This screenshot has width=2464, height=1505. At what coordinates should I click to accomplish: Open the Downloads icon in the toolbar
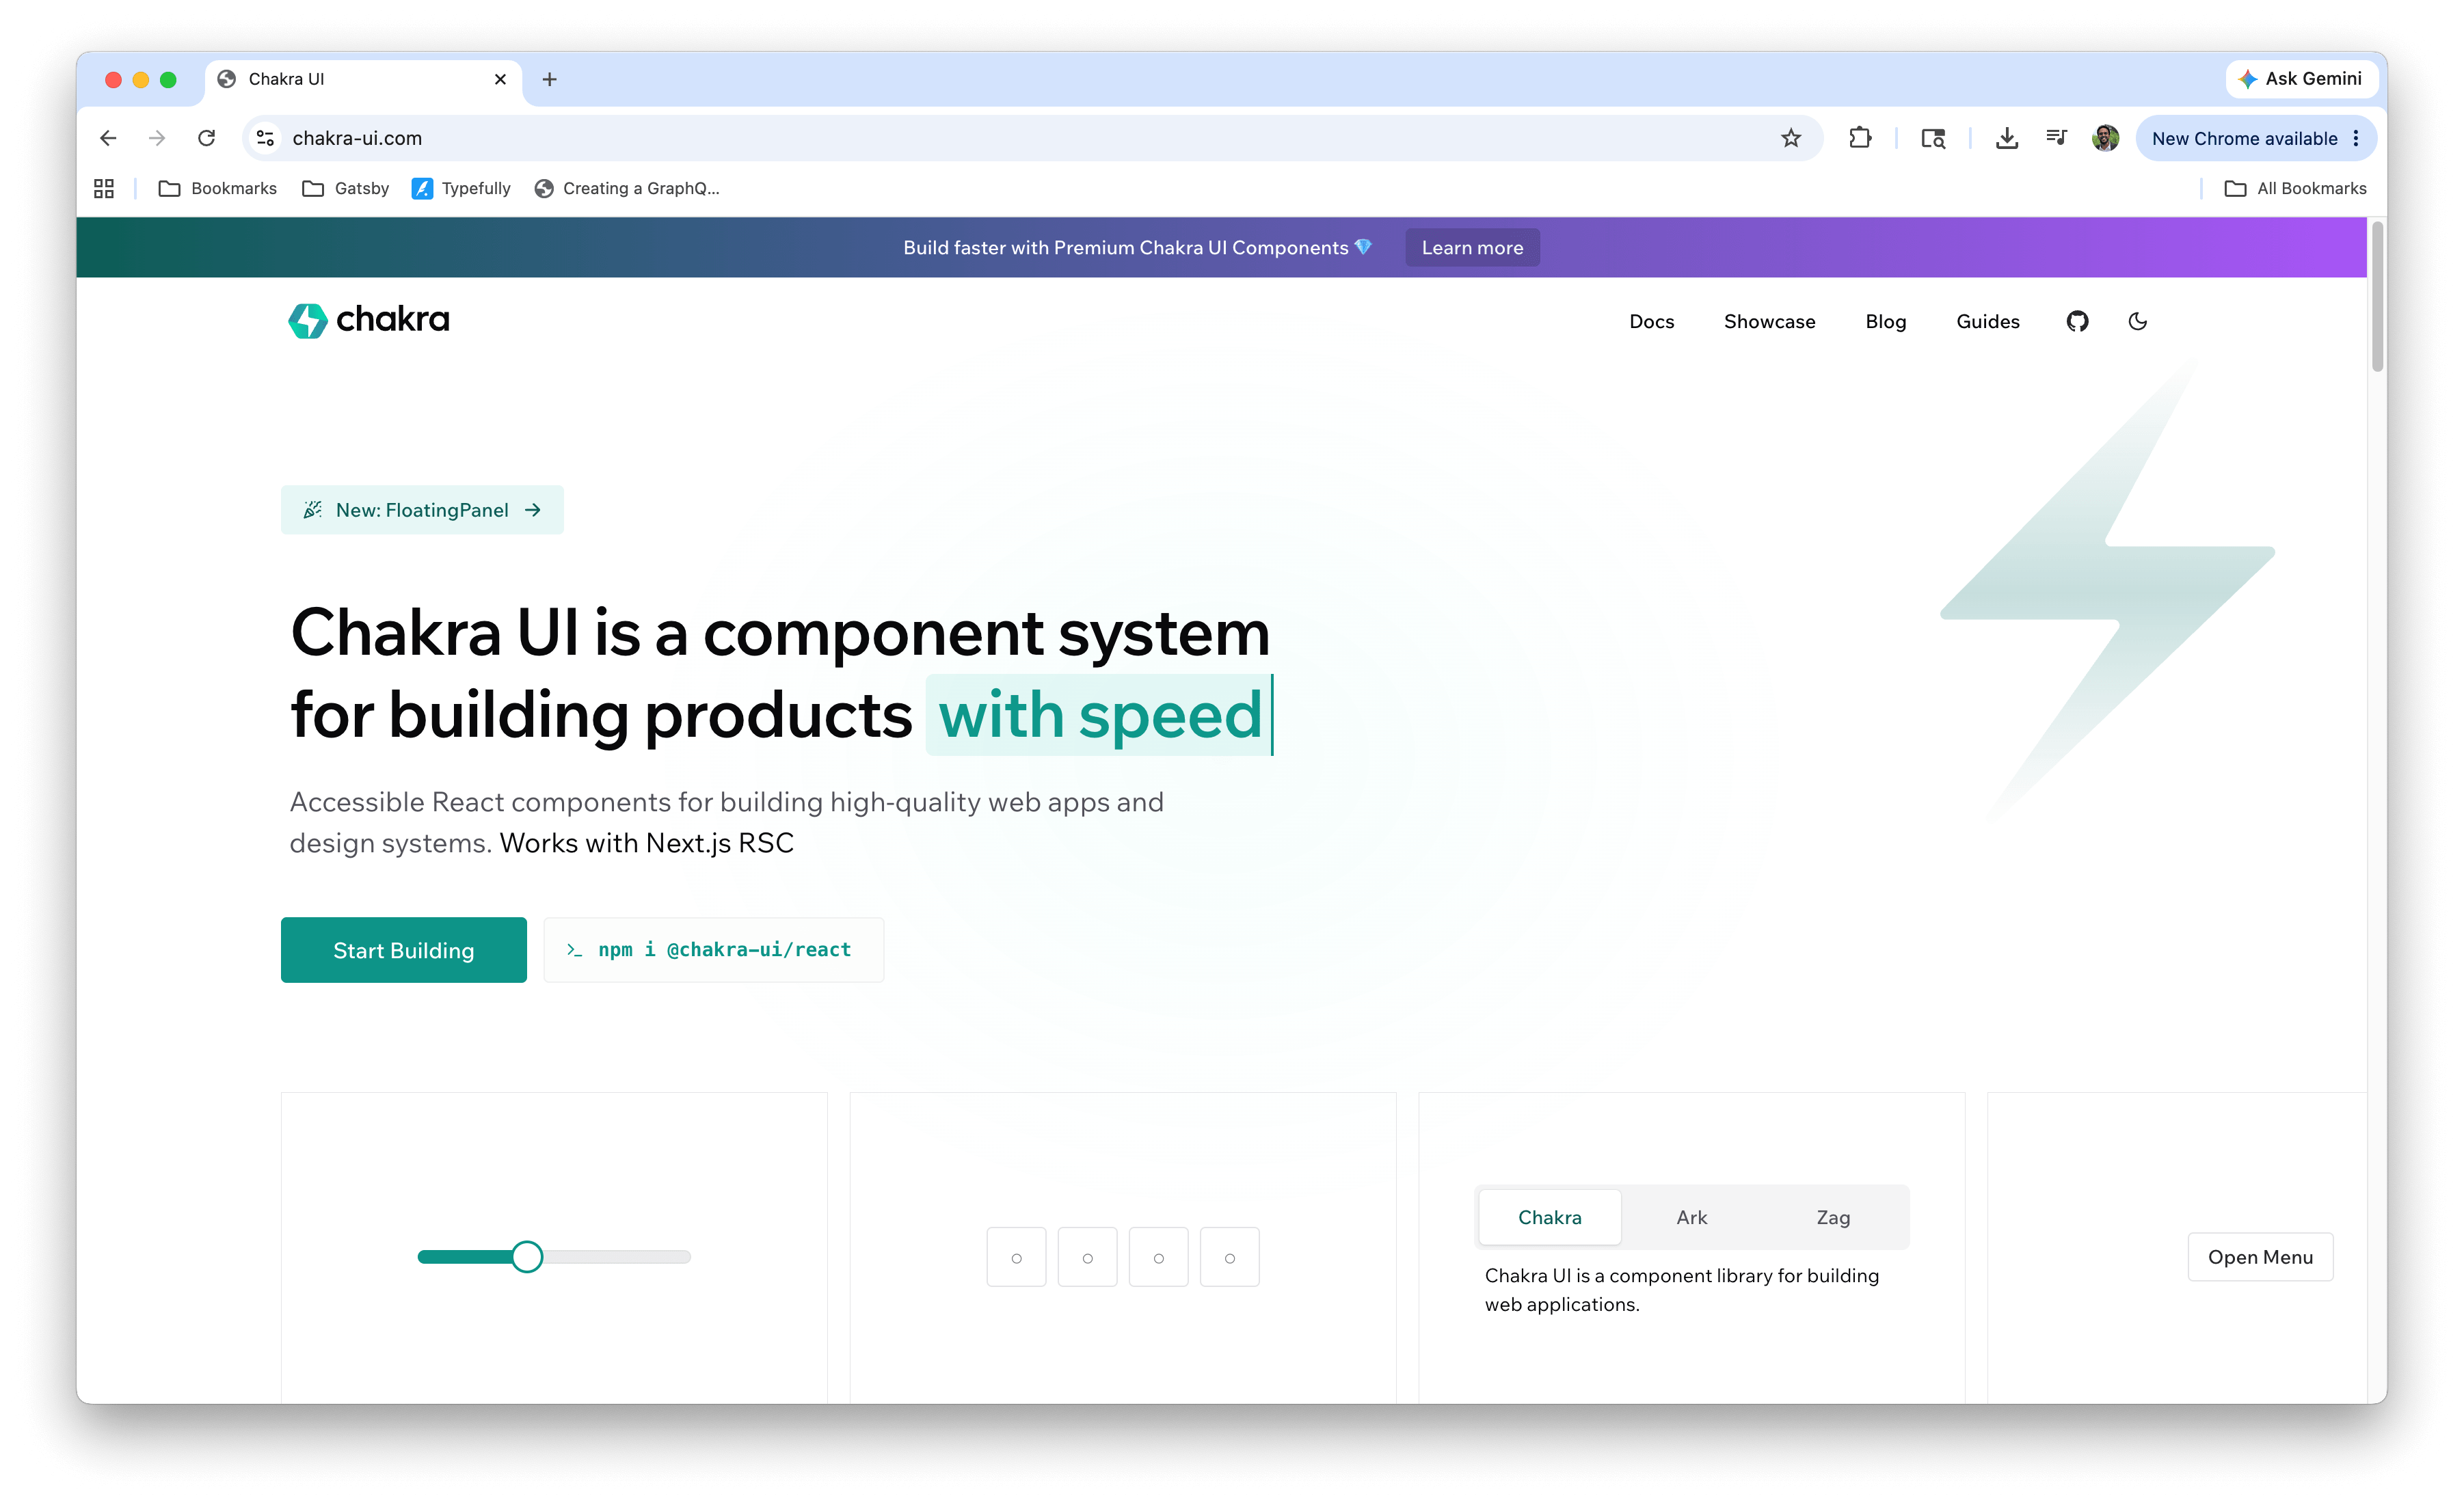(x=2006, y=138)
